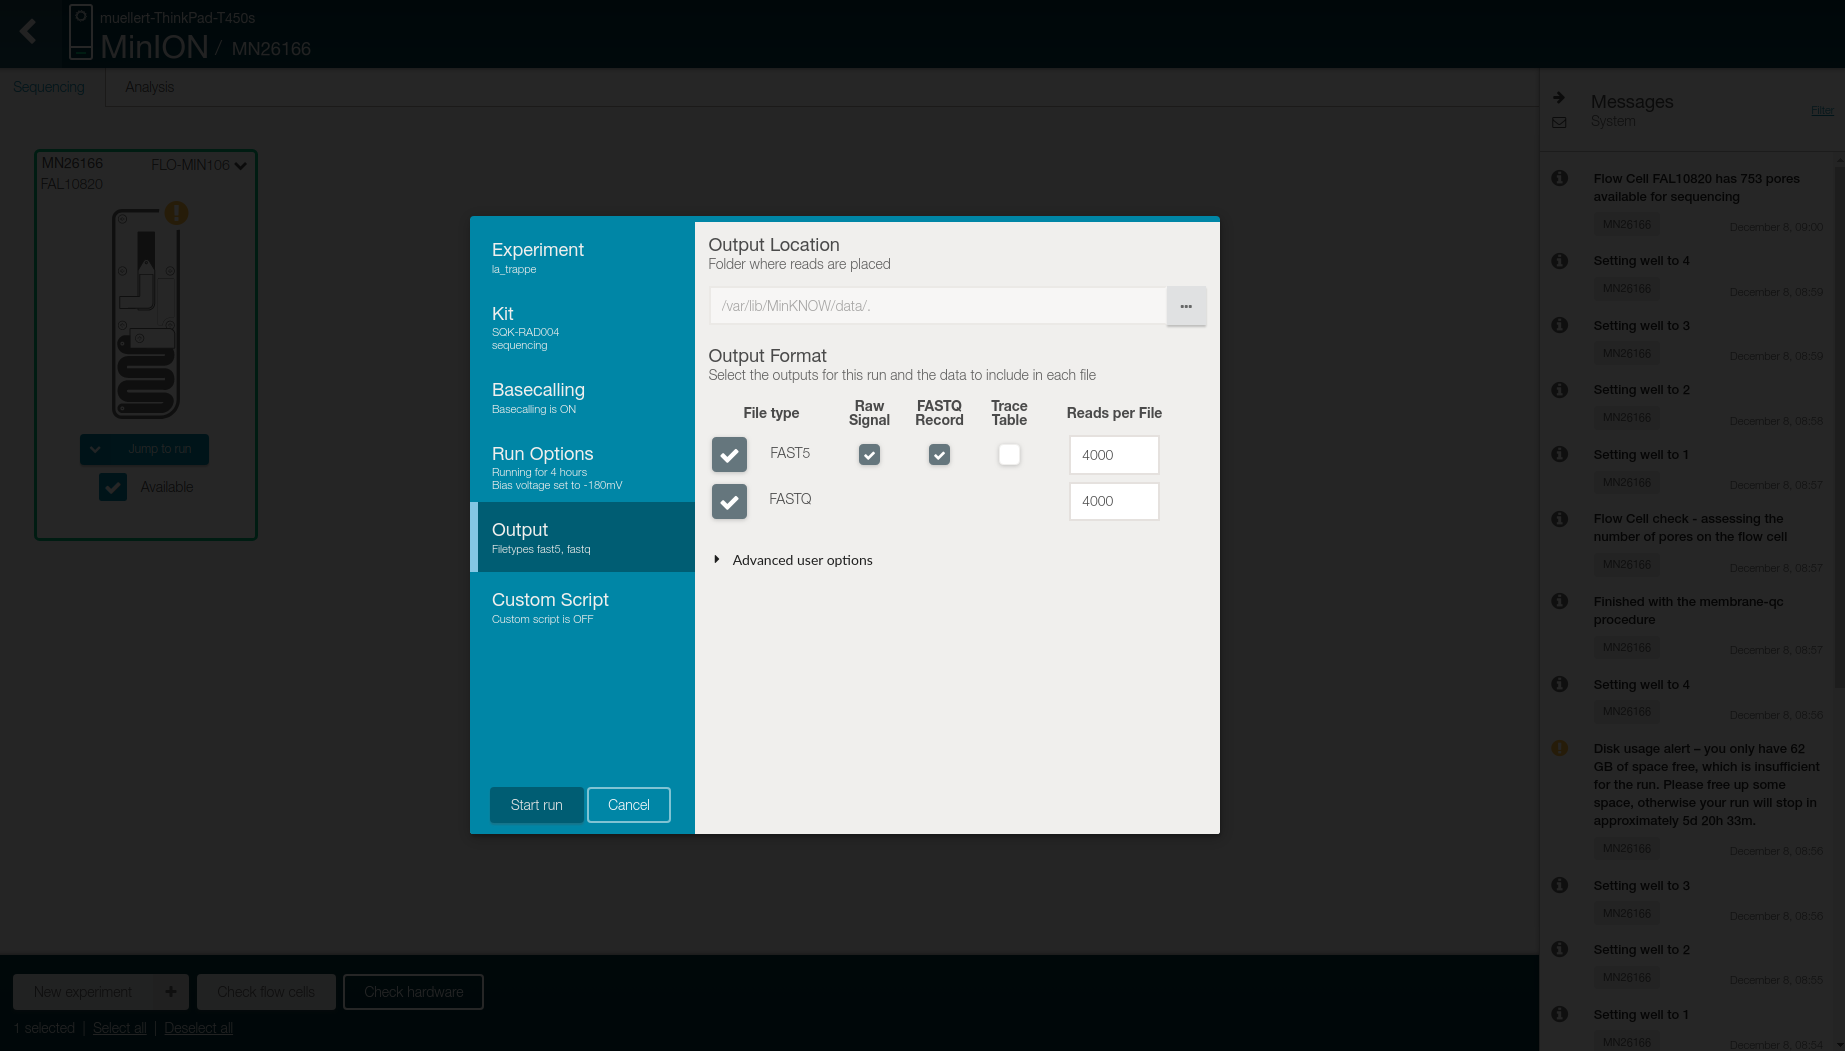Viewport: 1845px width, 1051px height.
Task: Expand Advanced user options
Action: coord(717,560)
